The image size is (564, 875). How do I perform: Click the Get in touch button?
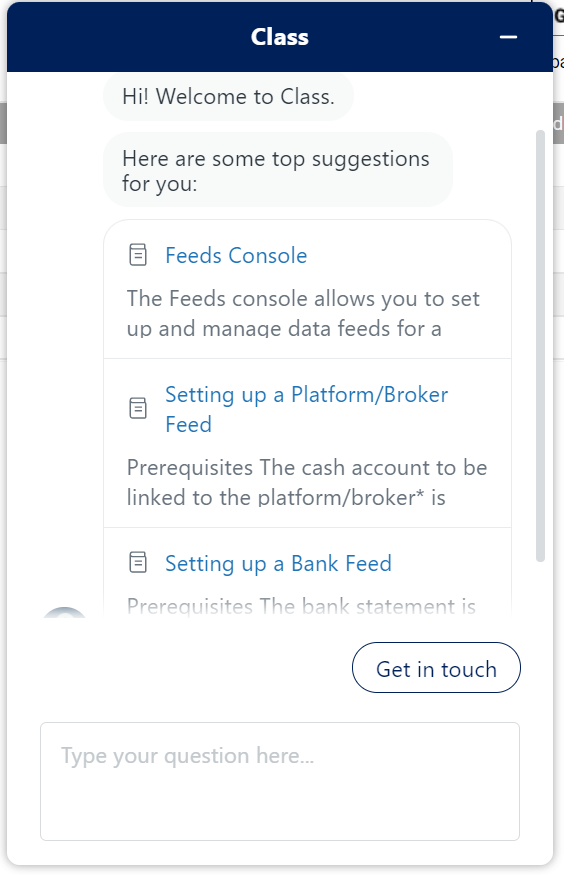[x=436, y=668]
